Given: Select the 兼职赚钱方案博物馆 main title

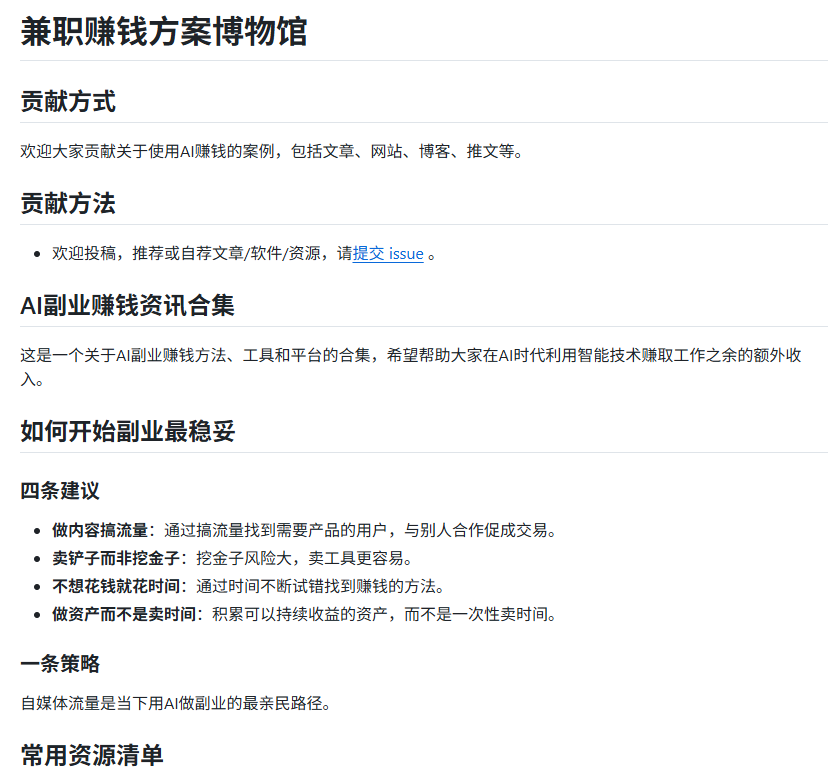Looking at the screenshot, I should tap(164, 31).
